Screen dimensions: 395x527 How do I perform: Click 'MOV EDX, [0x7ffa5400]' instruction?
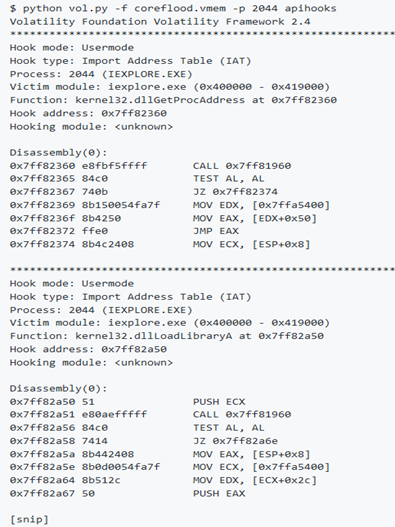[262, 205]
